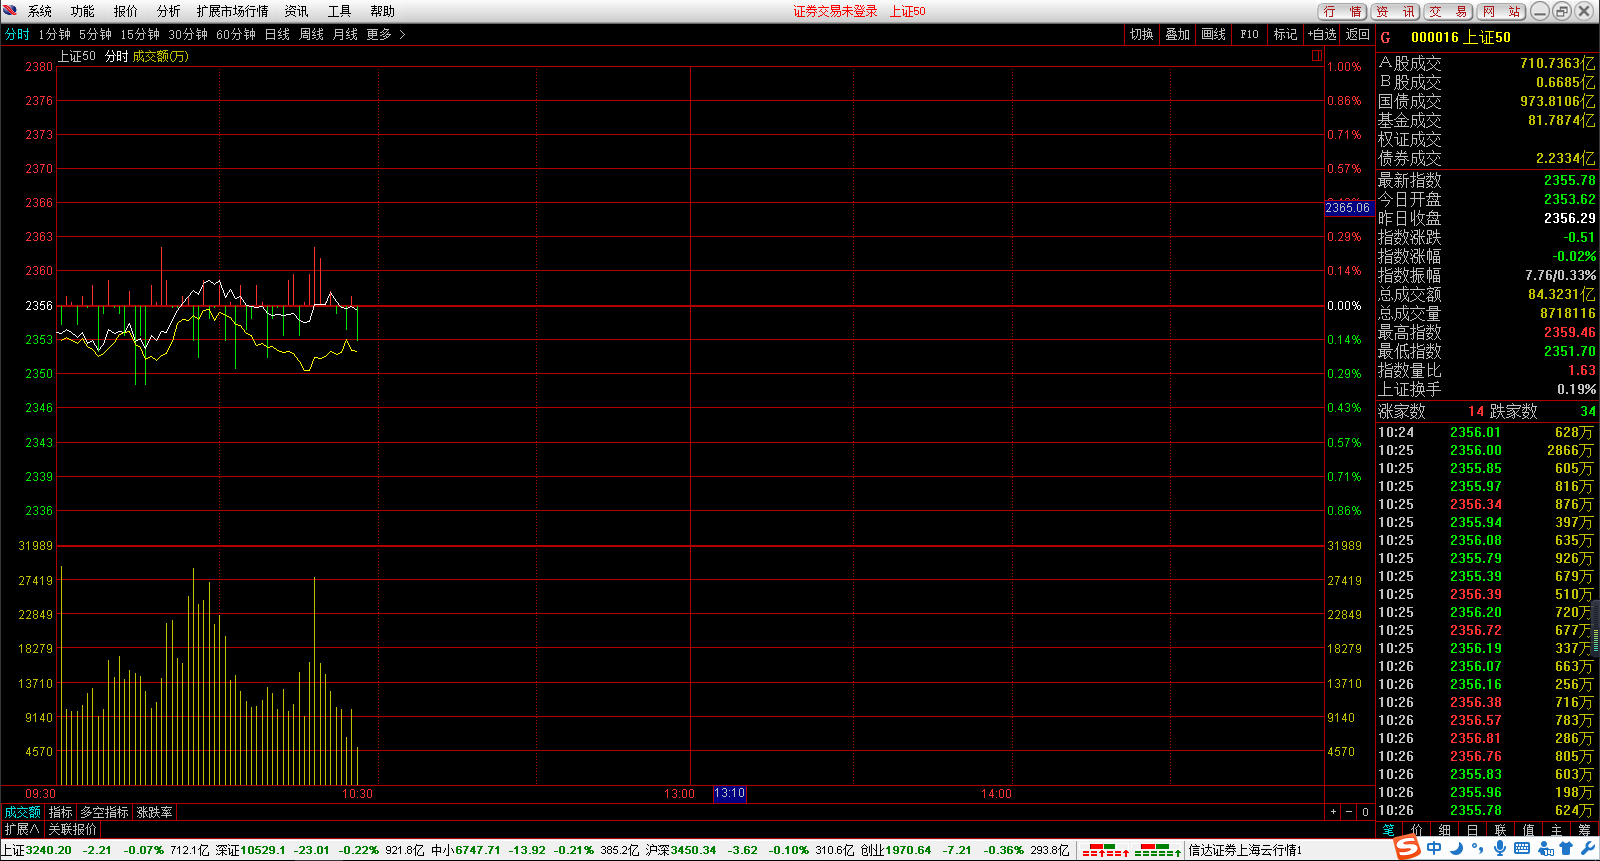1600x861 pixels.
Task: Open the 切换 switch dropdown
Action: 1141,34
